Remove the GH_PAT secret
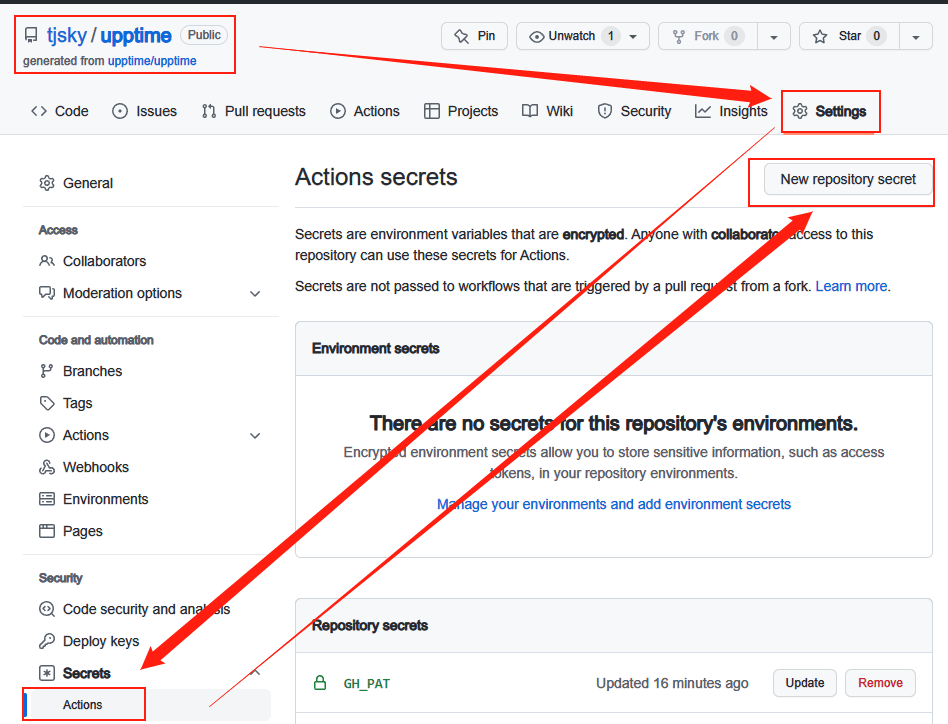 tap(880, 683)
